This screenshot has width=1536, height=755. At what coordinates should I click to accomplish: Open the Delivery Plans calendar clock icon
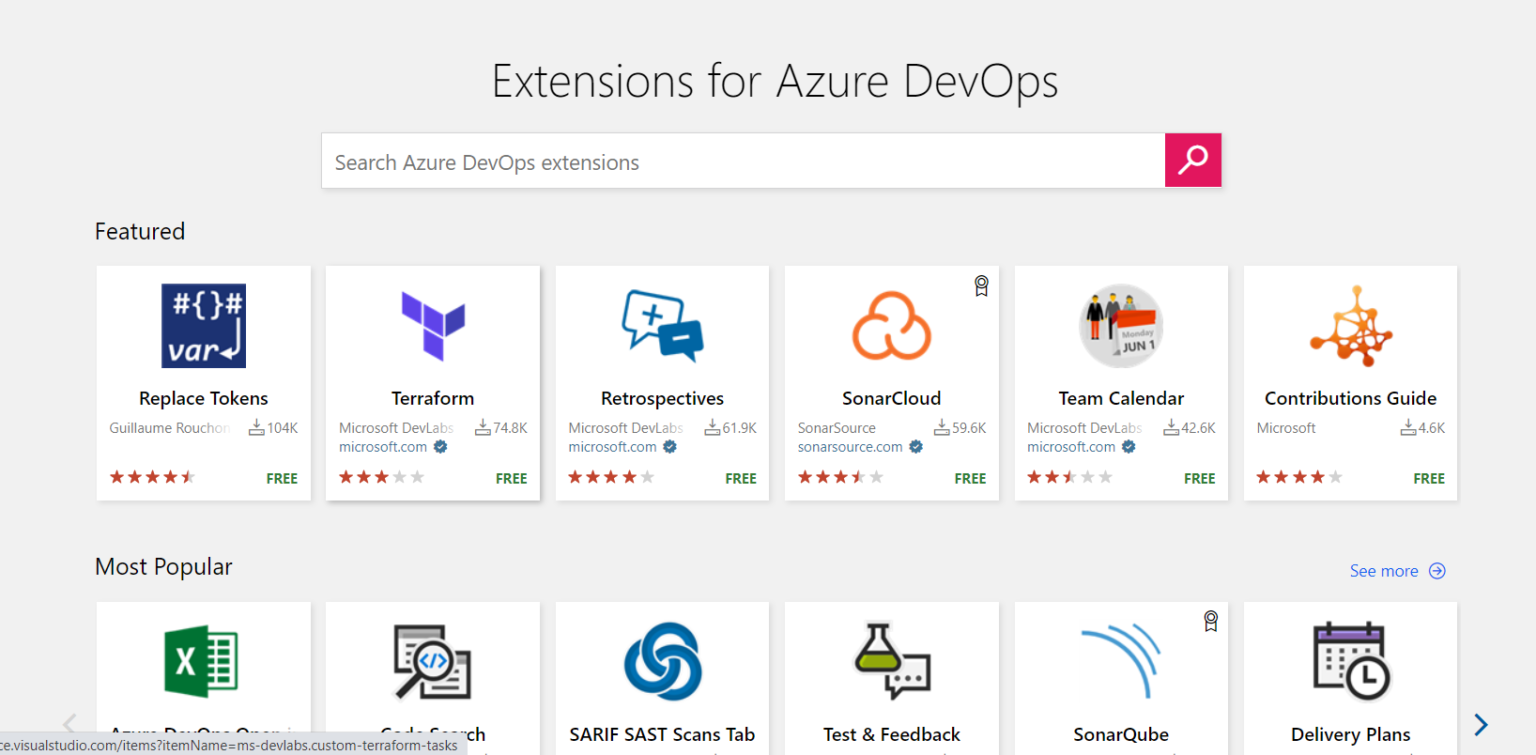coord(1350,661)
